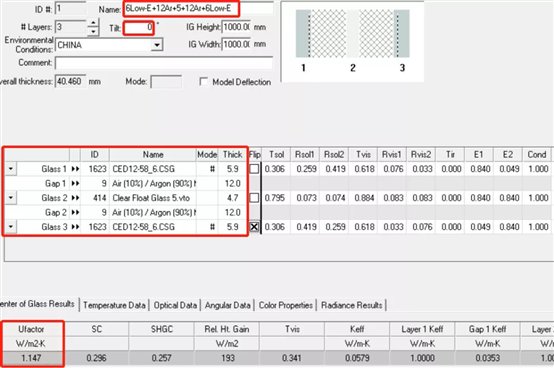
Task: Click the Tsol column header
Action: (x=276, y=155)
